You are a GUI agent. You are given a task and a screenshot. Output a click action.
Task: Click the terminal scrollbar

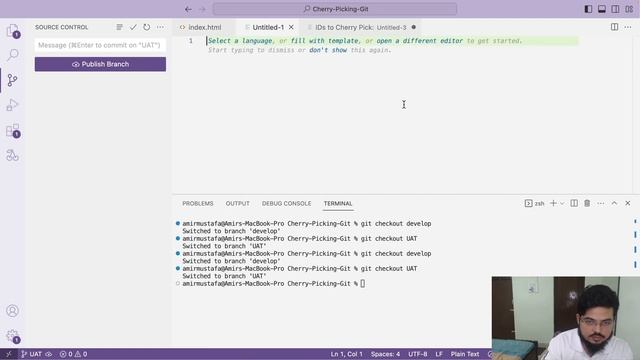tap(635, 244)
